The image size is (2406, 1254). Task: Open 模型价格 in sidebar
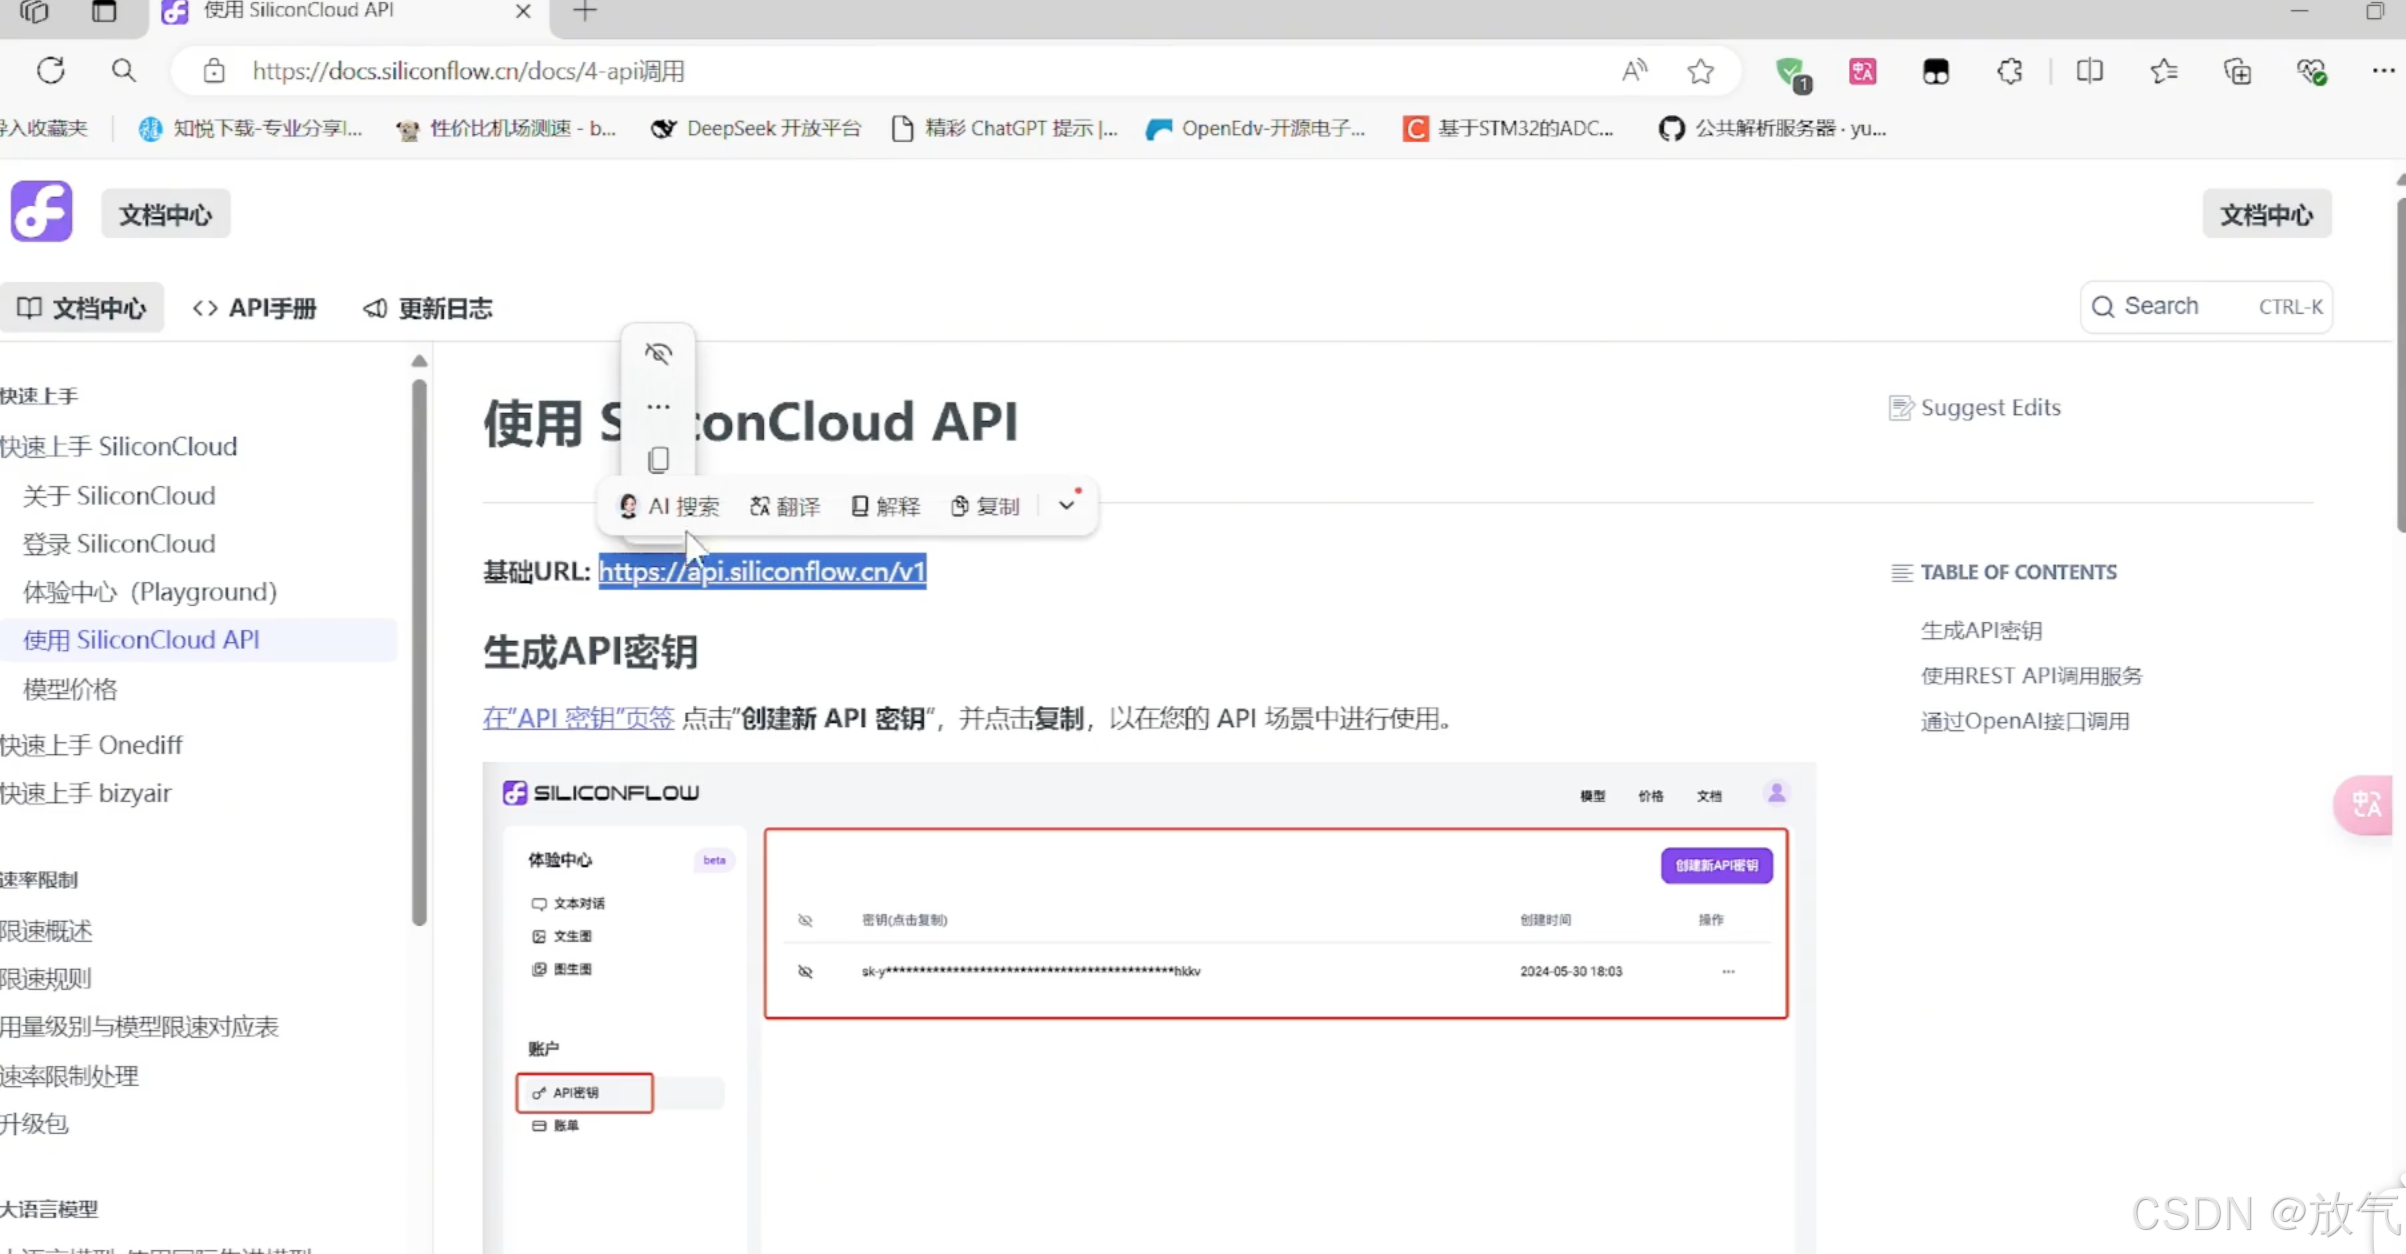pyautogui.click(x=70, y=688)
